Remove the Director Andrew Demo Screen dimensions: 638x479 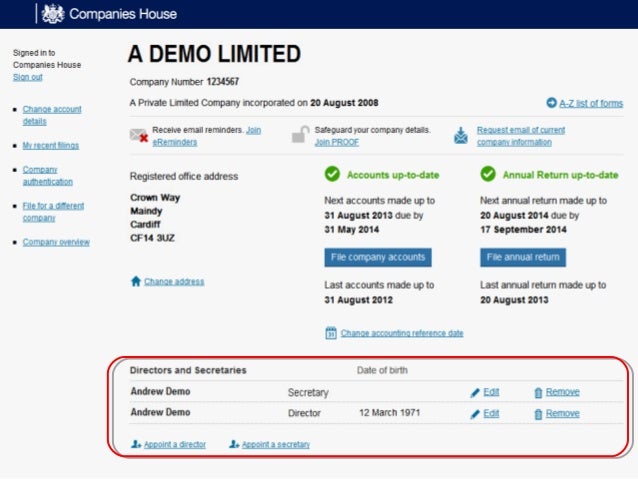click(562, 413)
